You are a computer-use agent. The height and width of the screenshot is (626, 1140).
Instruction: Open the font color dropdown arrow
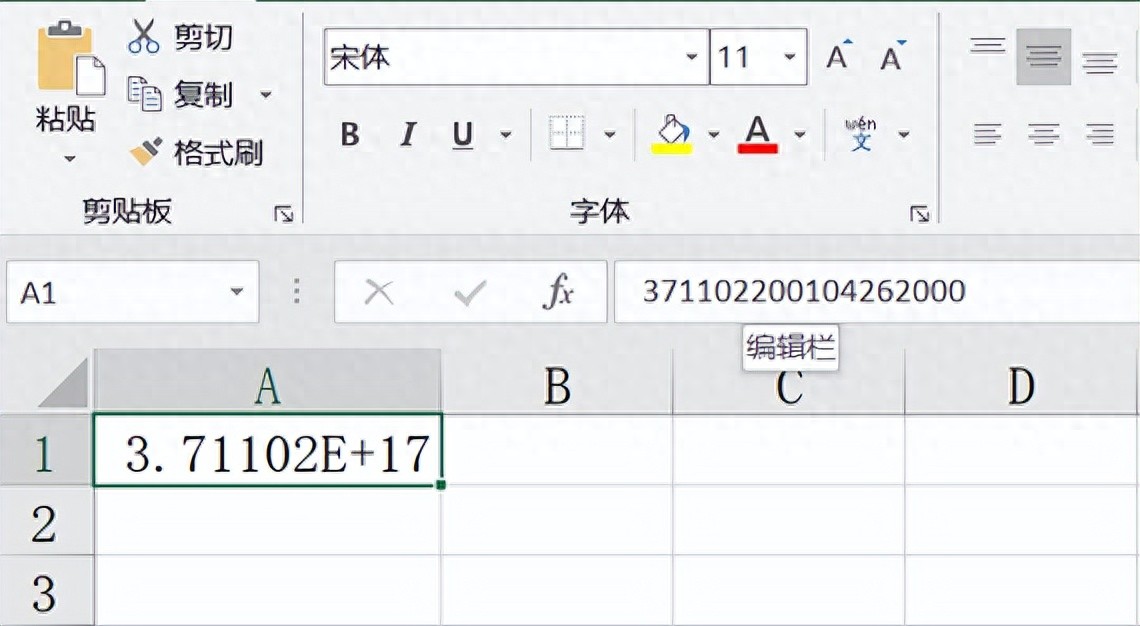coord(800,134)
